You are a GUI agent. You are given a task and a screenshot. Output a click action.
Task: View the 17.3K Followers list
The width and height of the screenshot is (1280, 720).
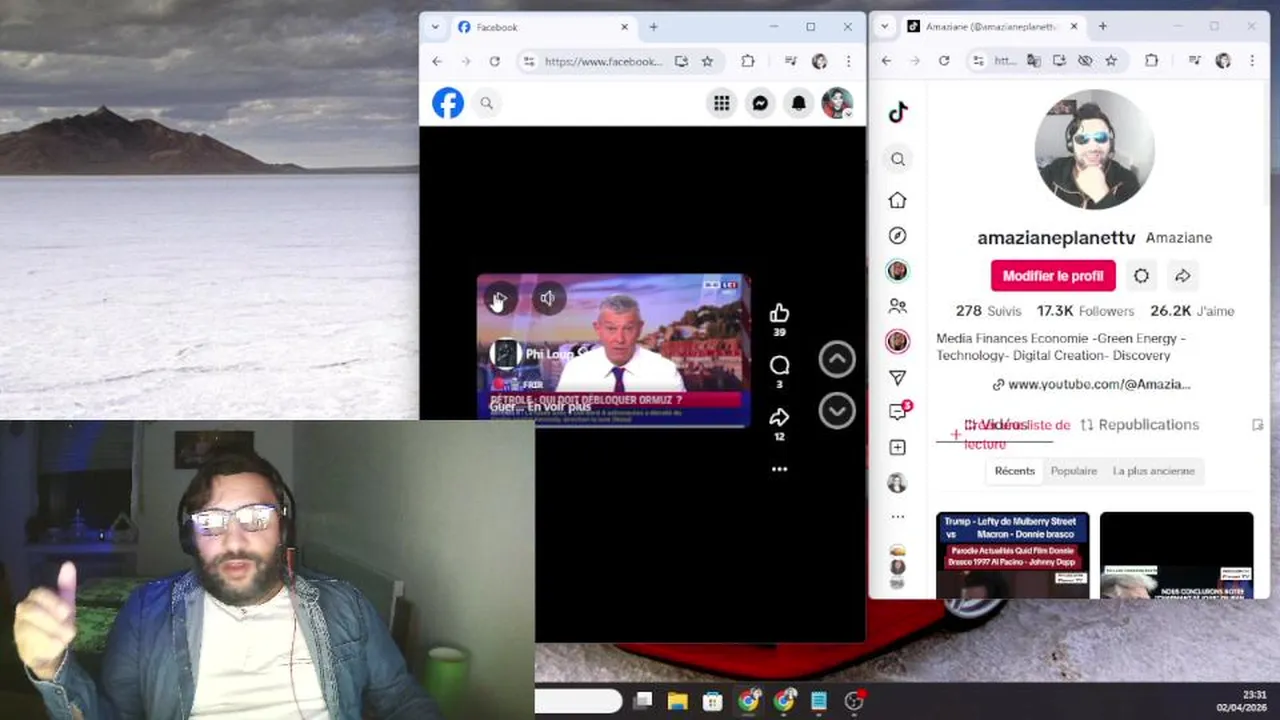1085,311
